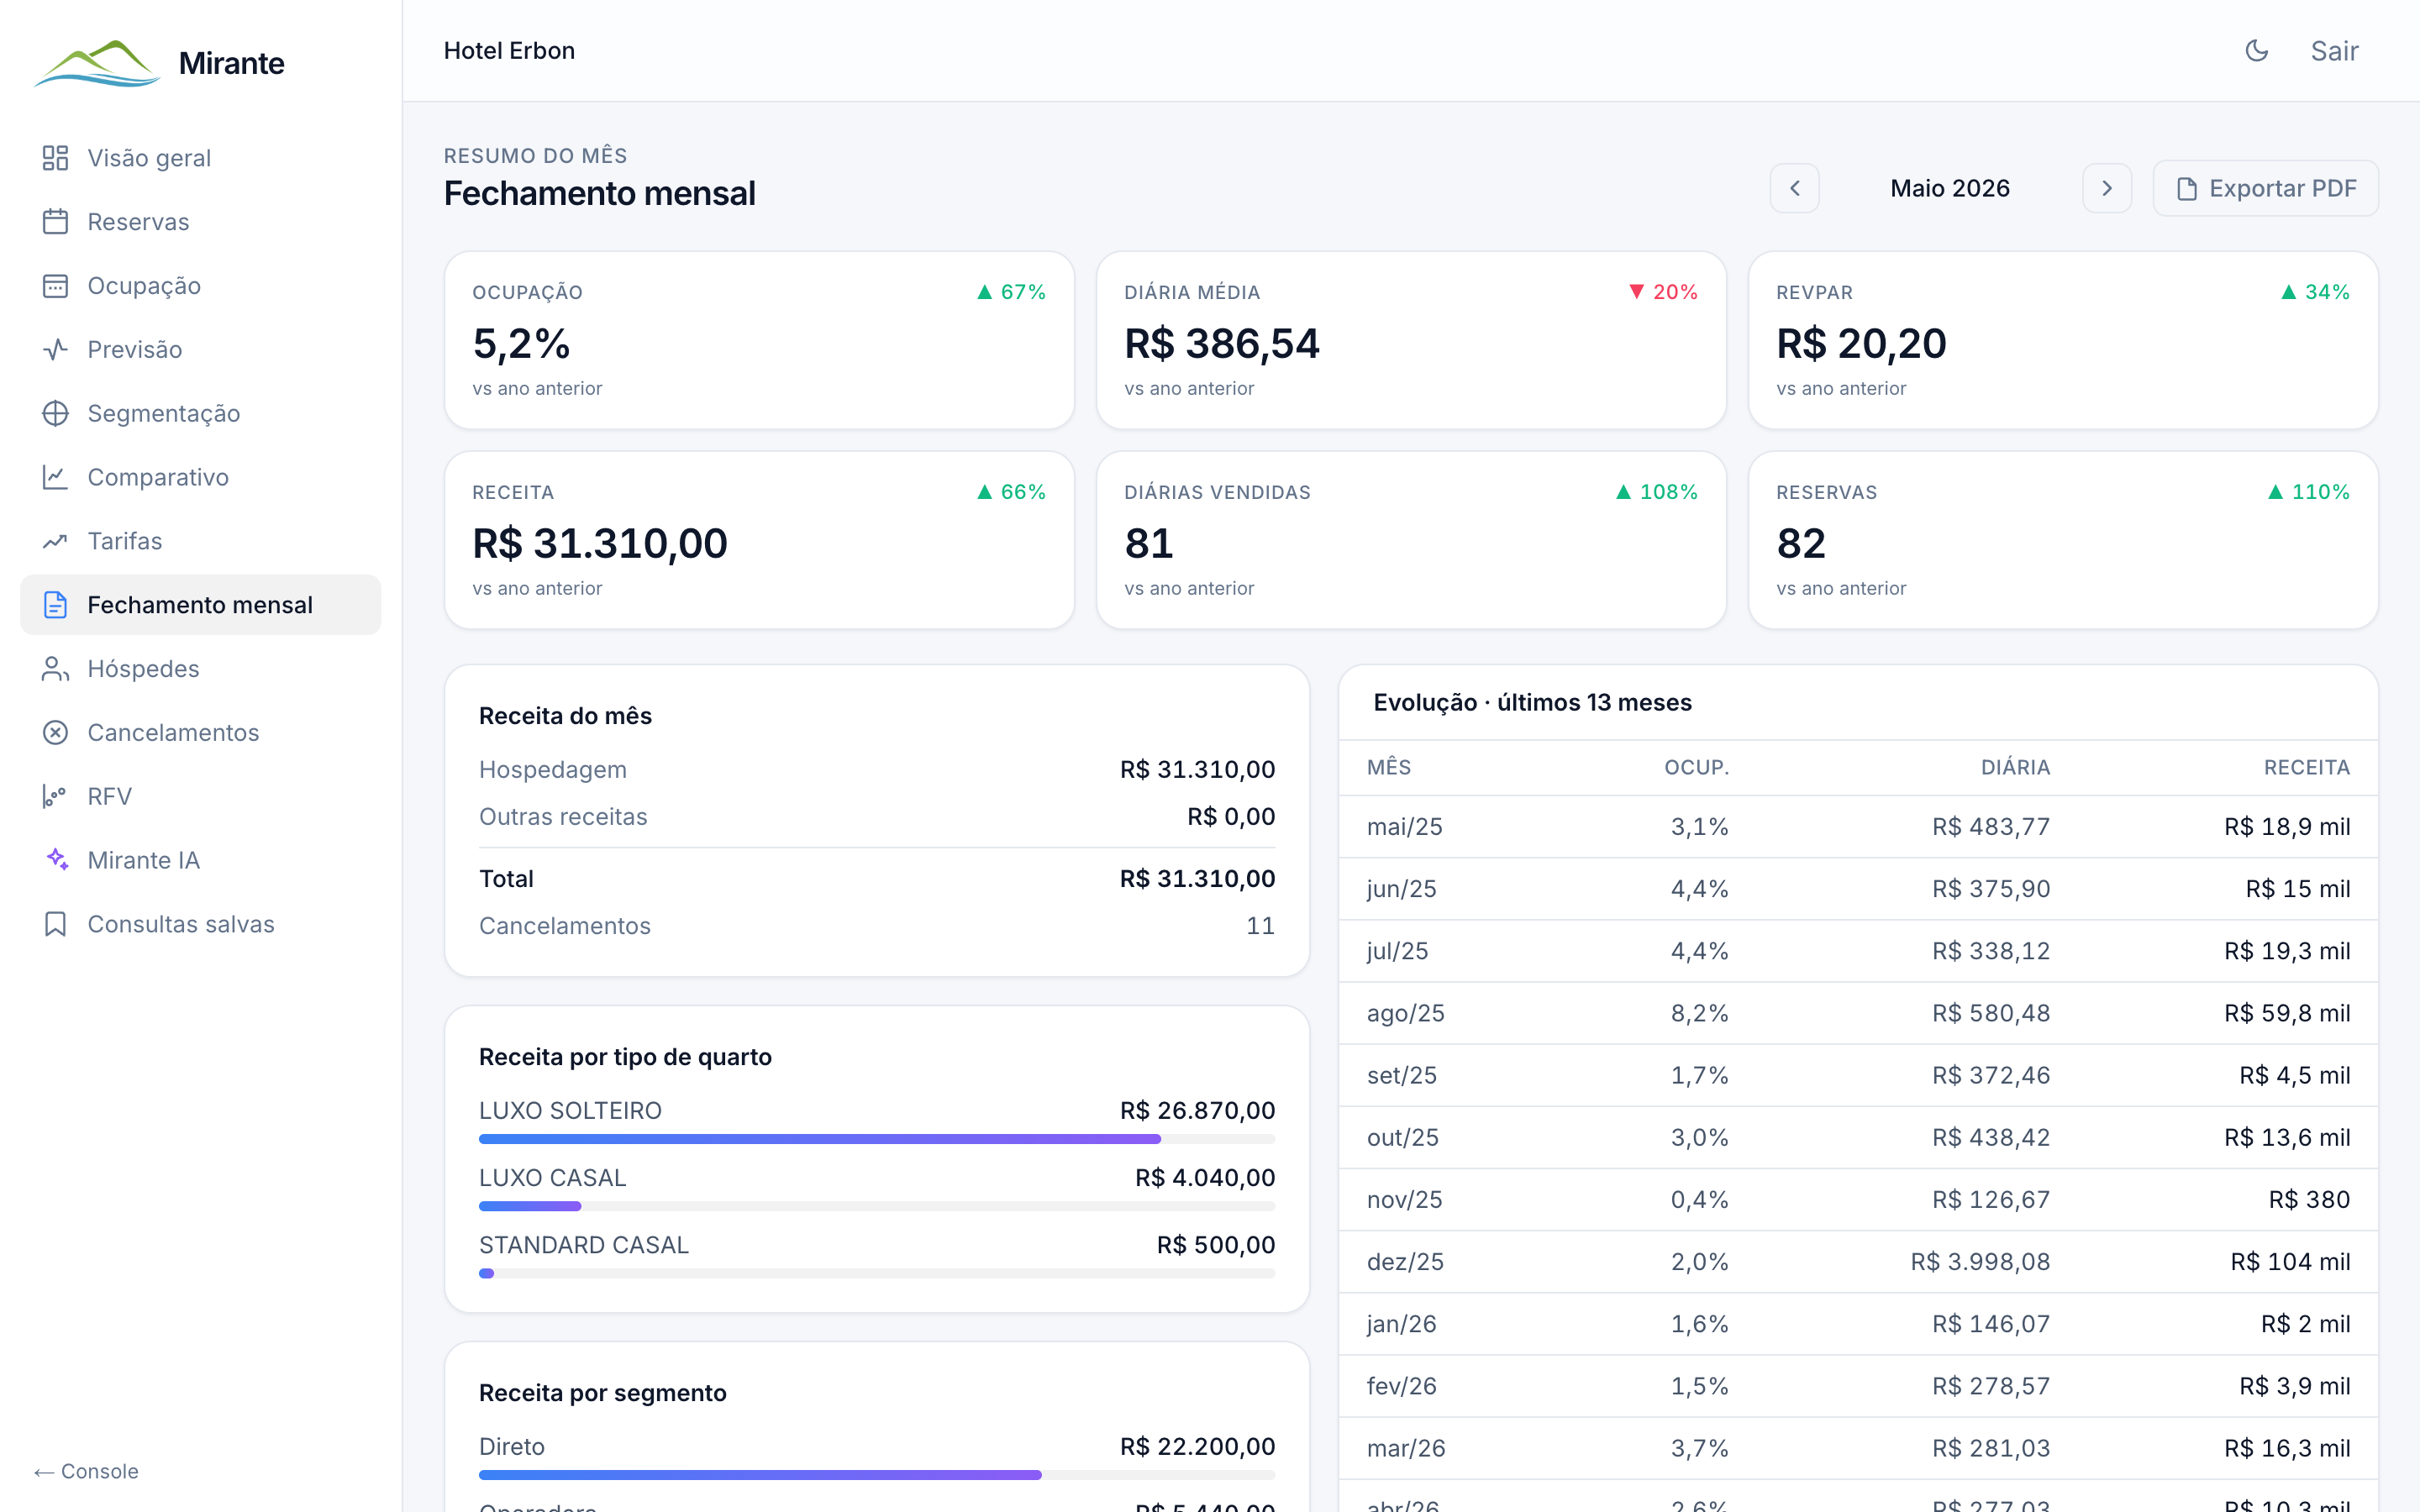The image size is (2420, 1512).
Task: Click the Cancelamentos circled X icon
Action: (55, 733)
